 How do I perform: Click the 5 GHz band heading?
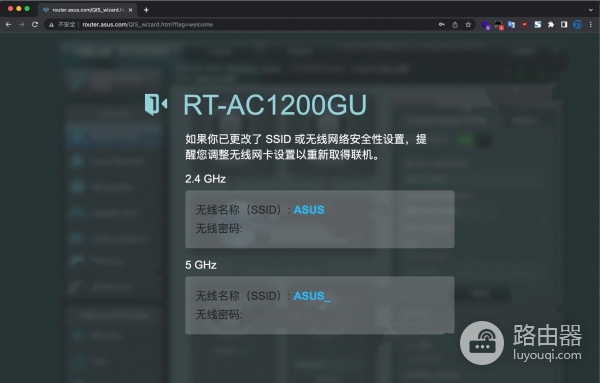(x=201, y=265)
